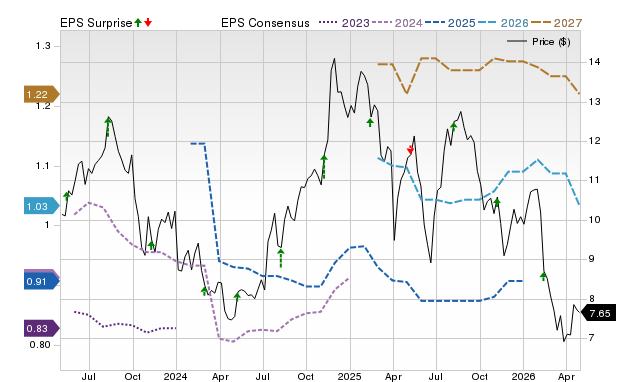The height and width of the screenshot is (382, 640).
Task: Toggle the 2025 consensus legend entry
Action: click(x=450, y=23)
